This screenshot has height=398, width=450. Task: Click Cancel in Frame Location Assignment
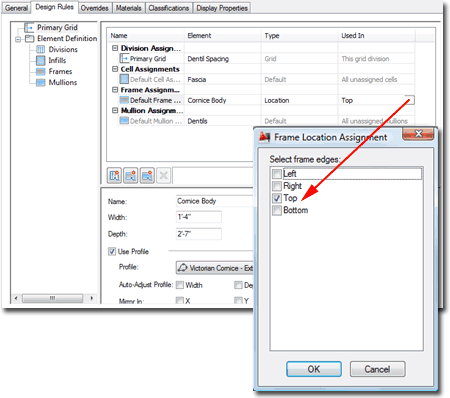(377, 369)
